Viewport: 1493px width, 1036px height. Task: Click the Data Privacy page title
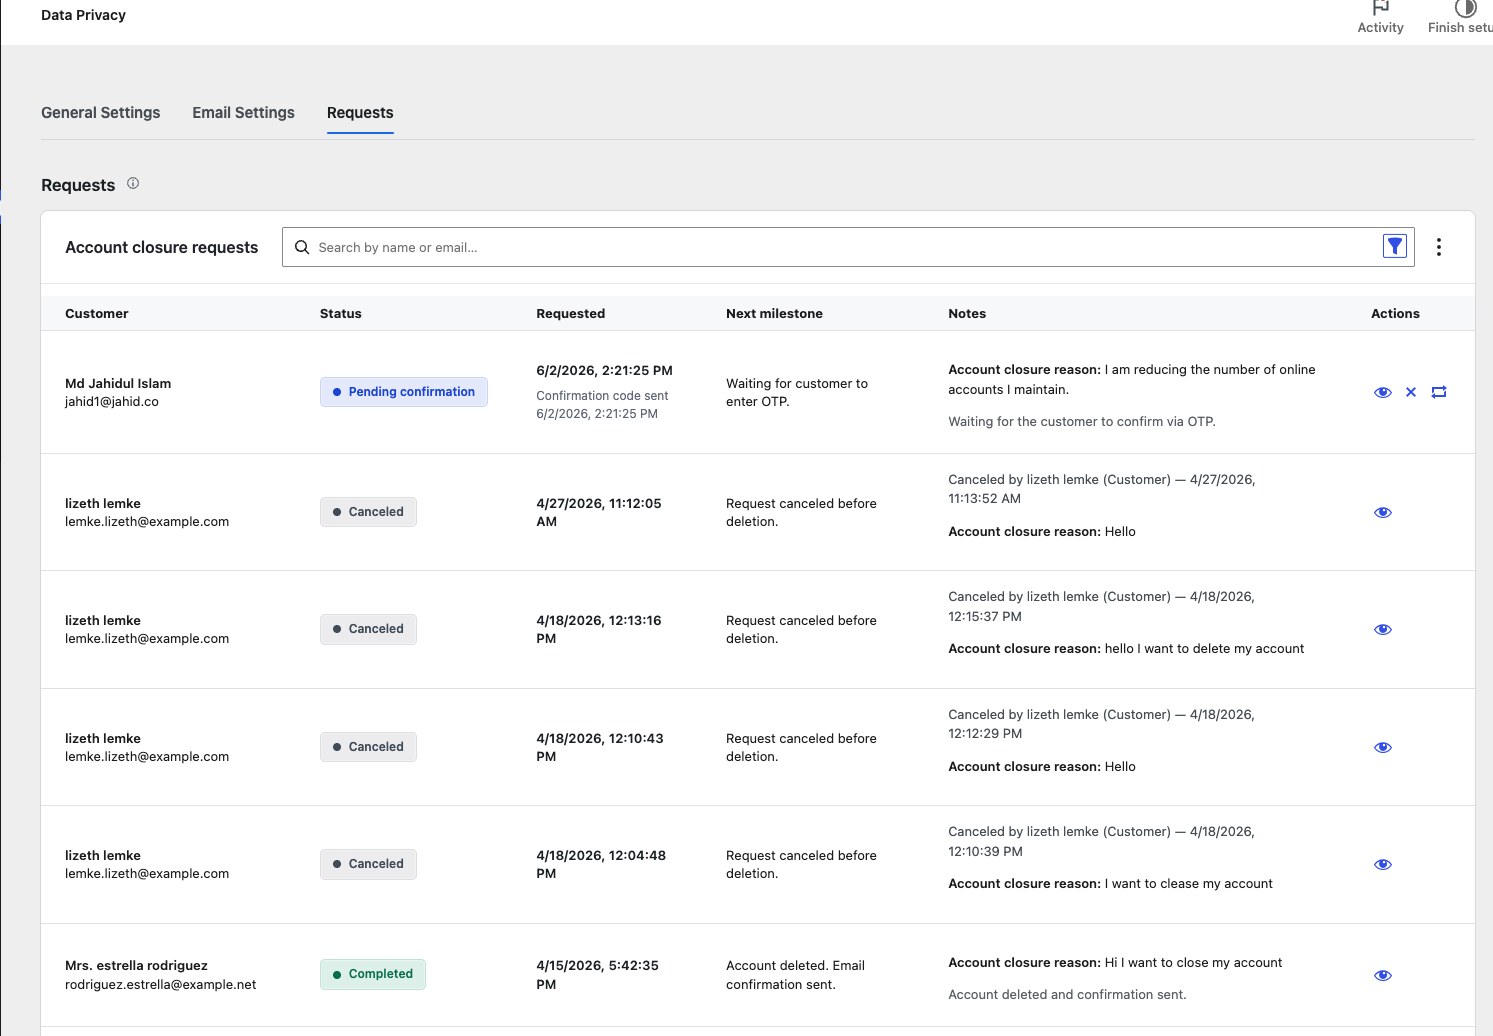[x=84, y=15]
